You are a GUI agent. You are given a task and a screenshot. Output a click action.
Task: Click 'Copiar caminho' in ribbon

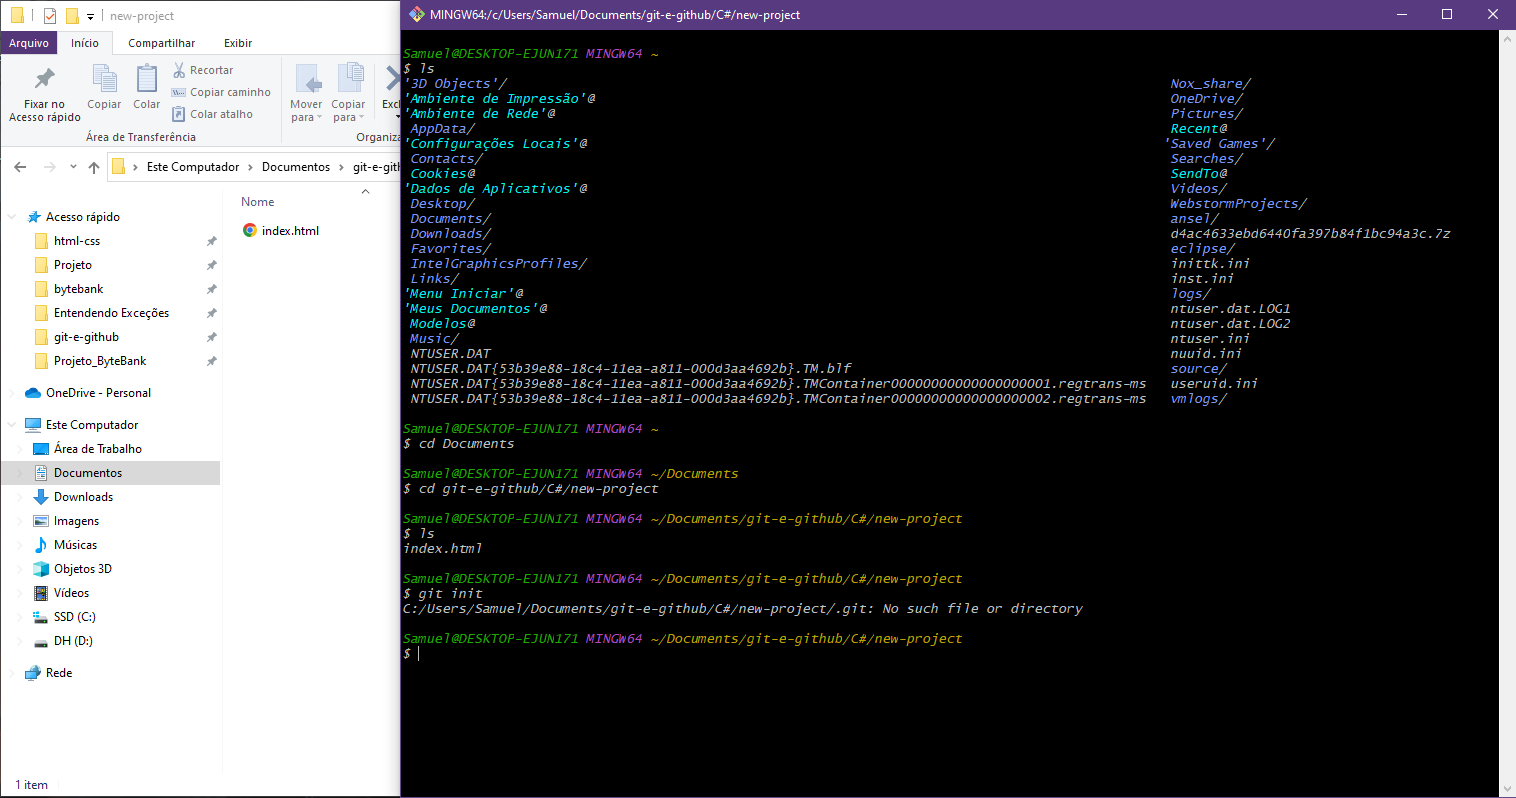click(221, 92)
